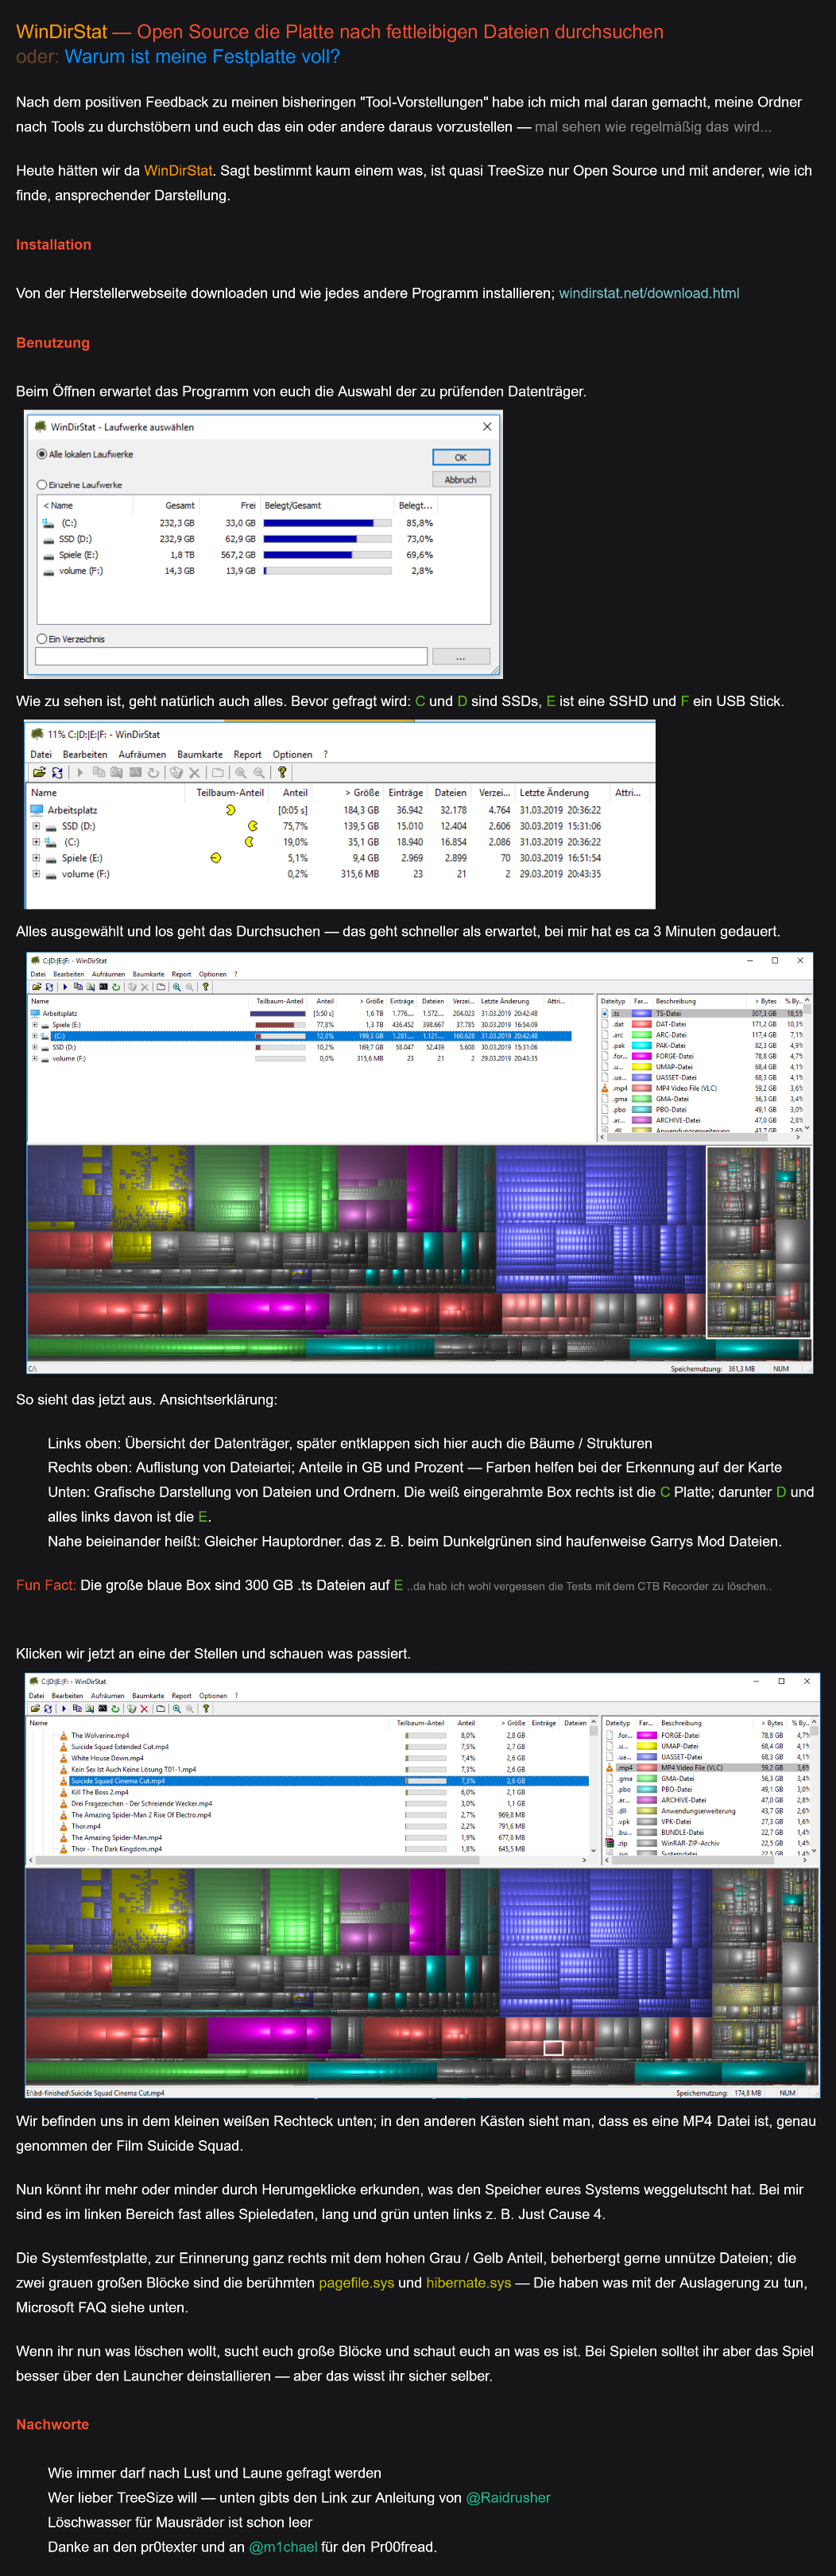Click the WinDirStat tree icon in the Laufwerke auswählen title bar

[x=40, y=426]
